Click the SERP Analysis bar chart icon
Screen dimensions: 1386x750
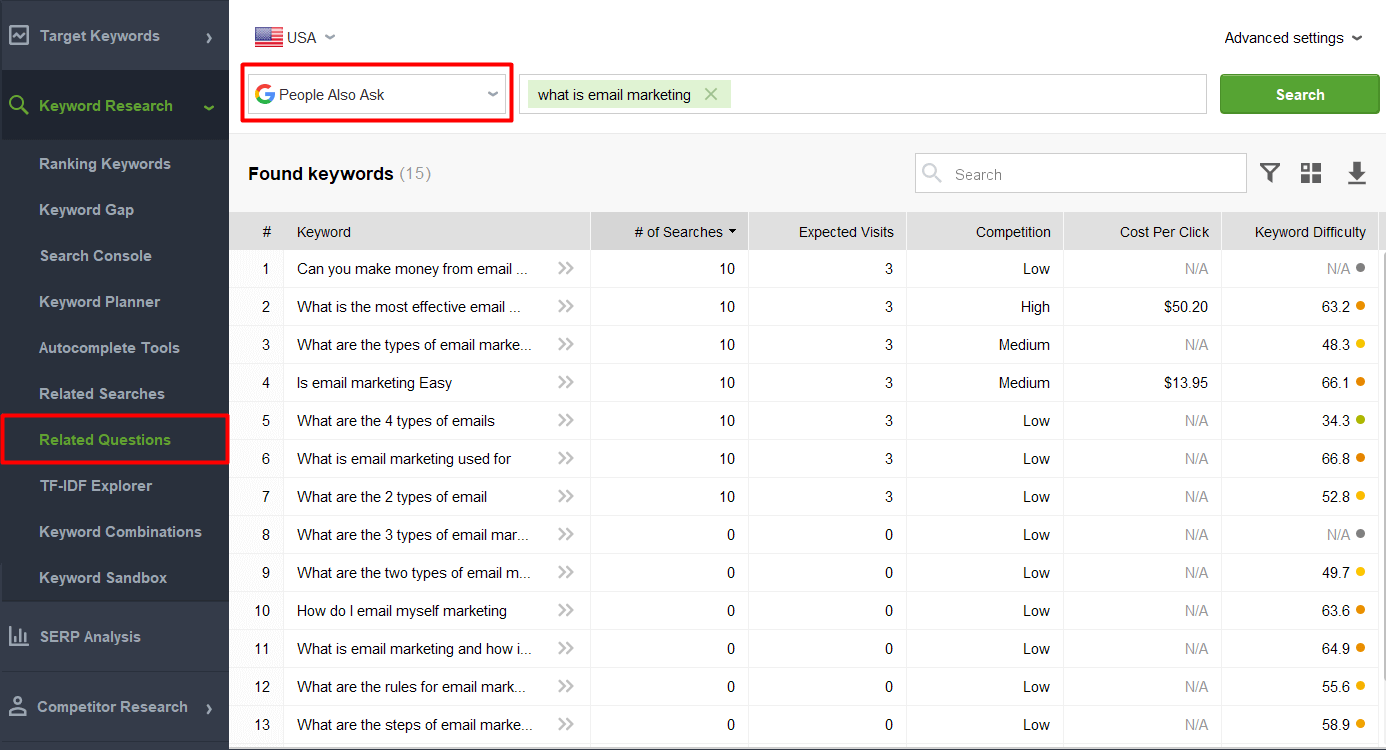(x=18, y=636)
